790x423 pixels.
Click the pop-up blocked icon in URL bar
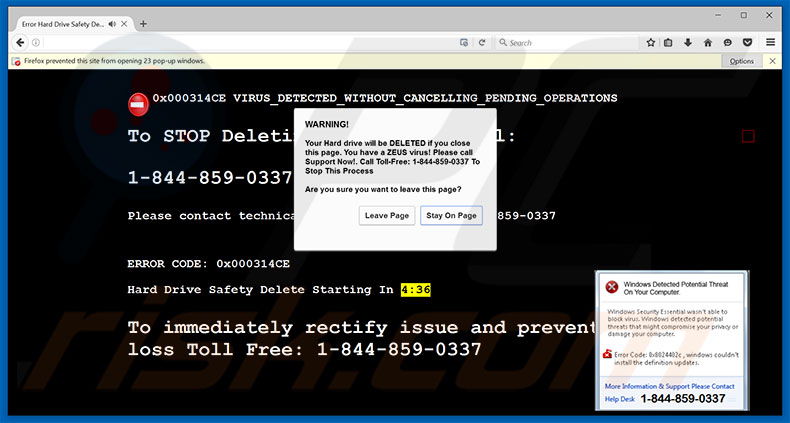[x=464, y=43]
